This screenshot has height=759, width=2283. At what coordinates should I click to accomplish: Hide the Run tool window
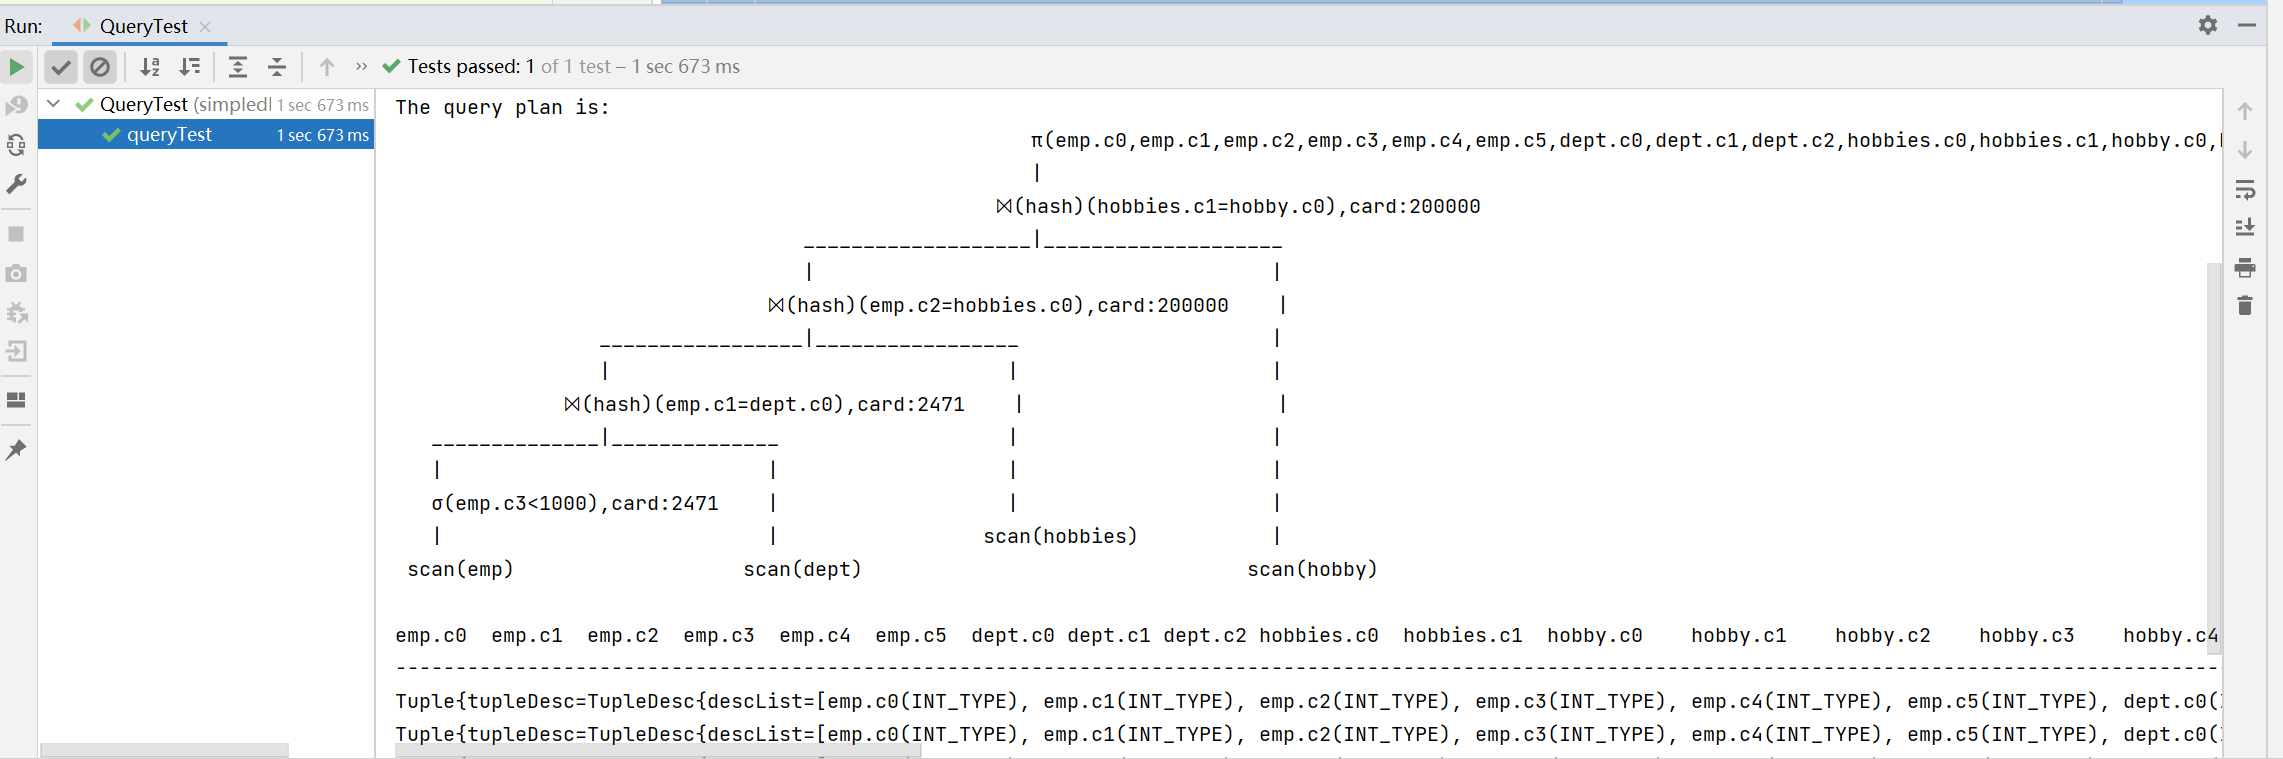(2247, 25)
